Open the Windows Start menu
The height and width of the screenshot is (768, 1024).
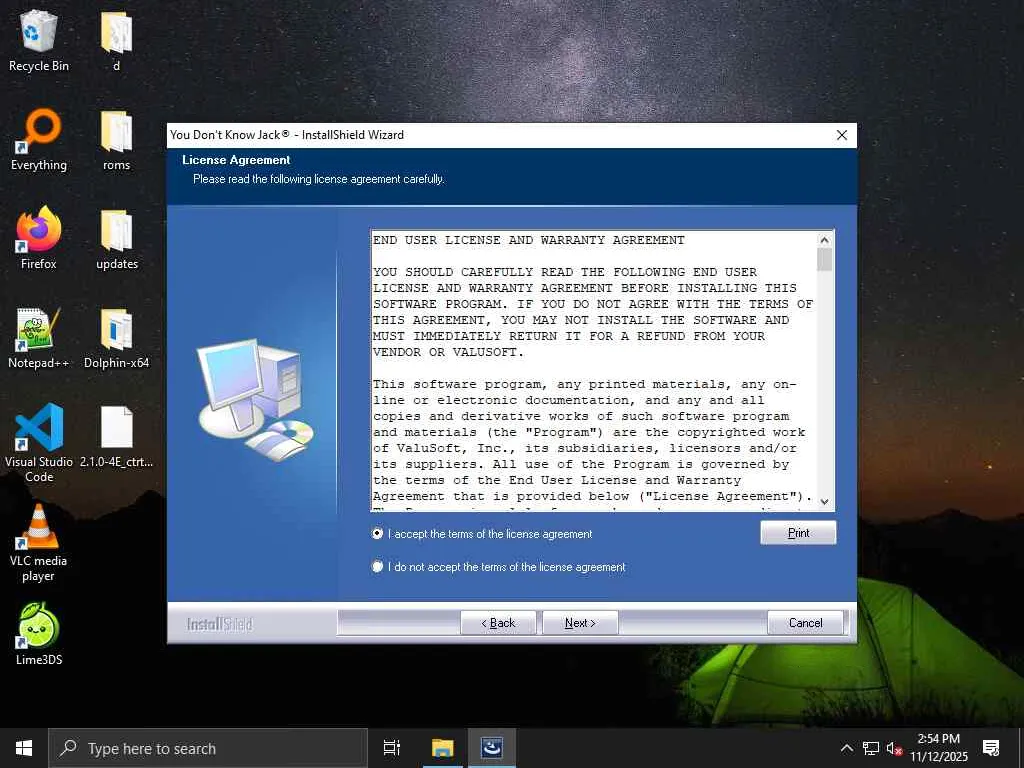tap(24, 748)
